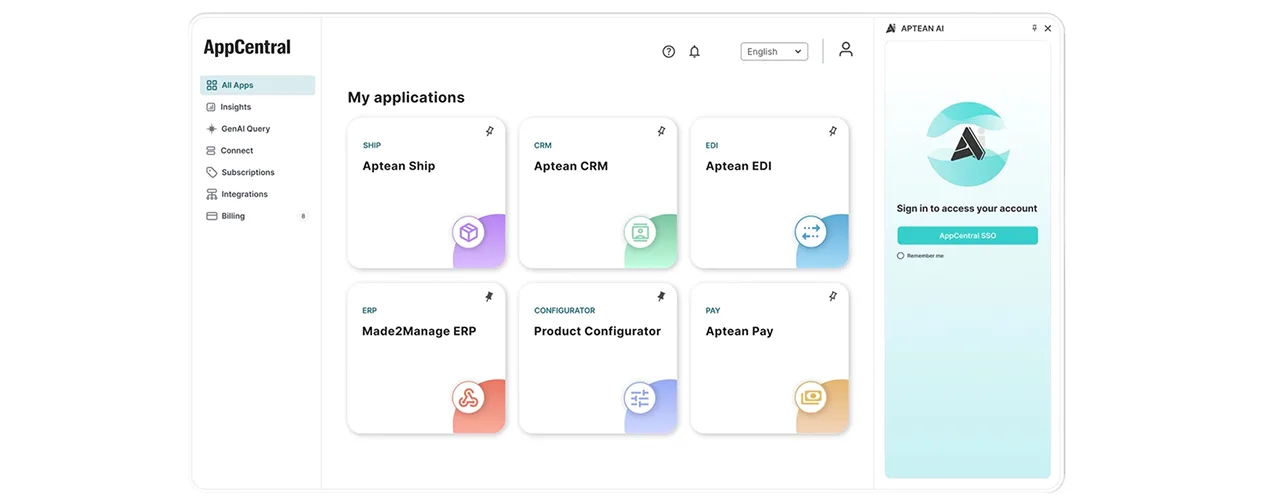Click the Product Configurator sliders icon
Viewport: 1285px width, 500px height.
(640, 398)
